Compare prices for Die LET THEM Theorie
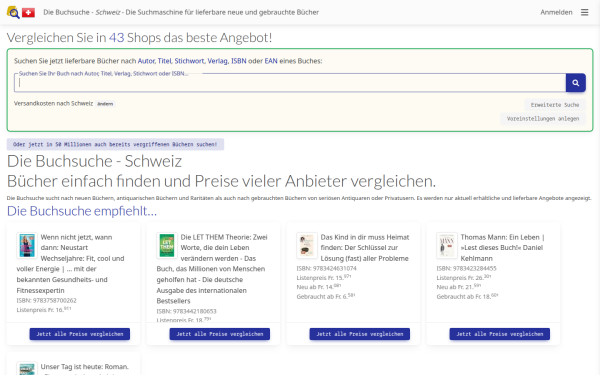Screen dimensions: 600x375 pos(220,334)
